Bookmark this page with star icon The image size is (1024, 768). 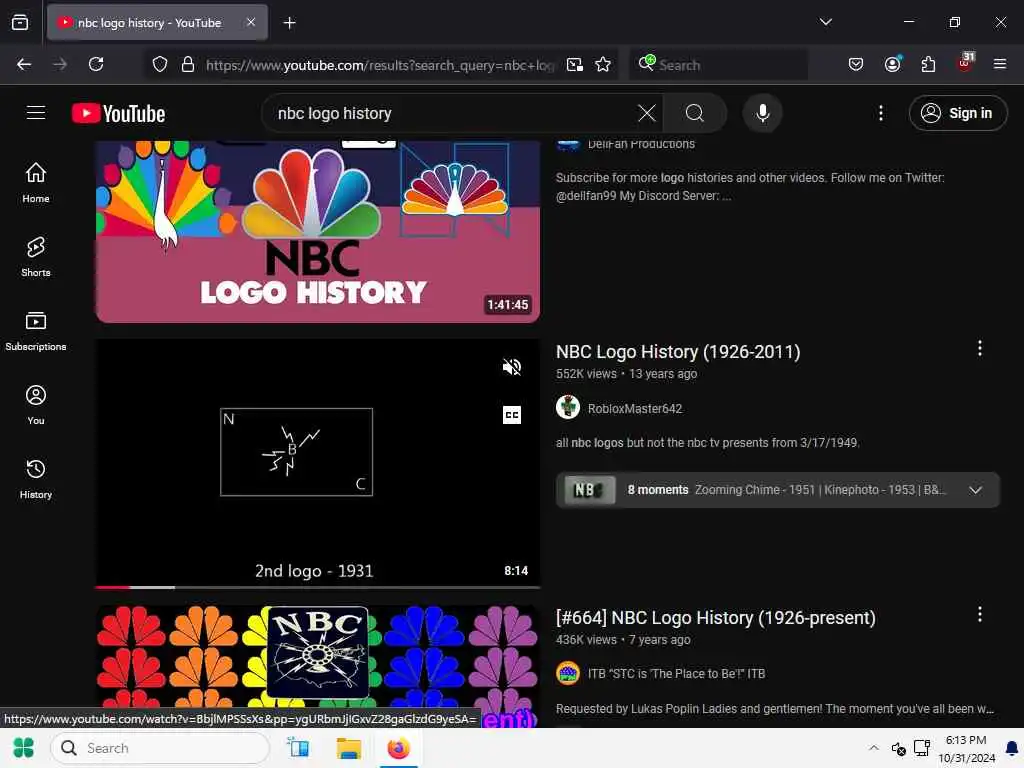click(603, 64)
